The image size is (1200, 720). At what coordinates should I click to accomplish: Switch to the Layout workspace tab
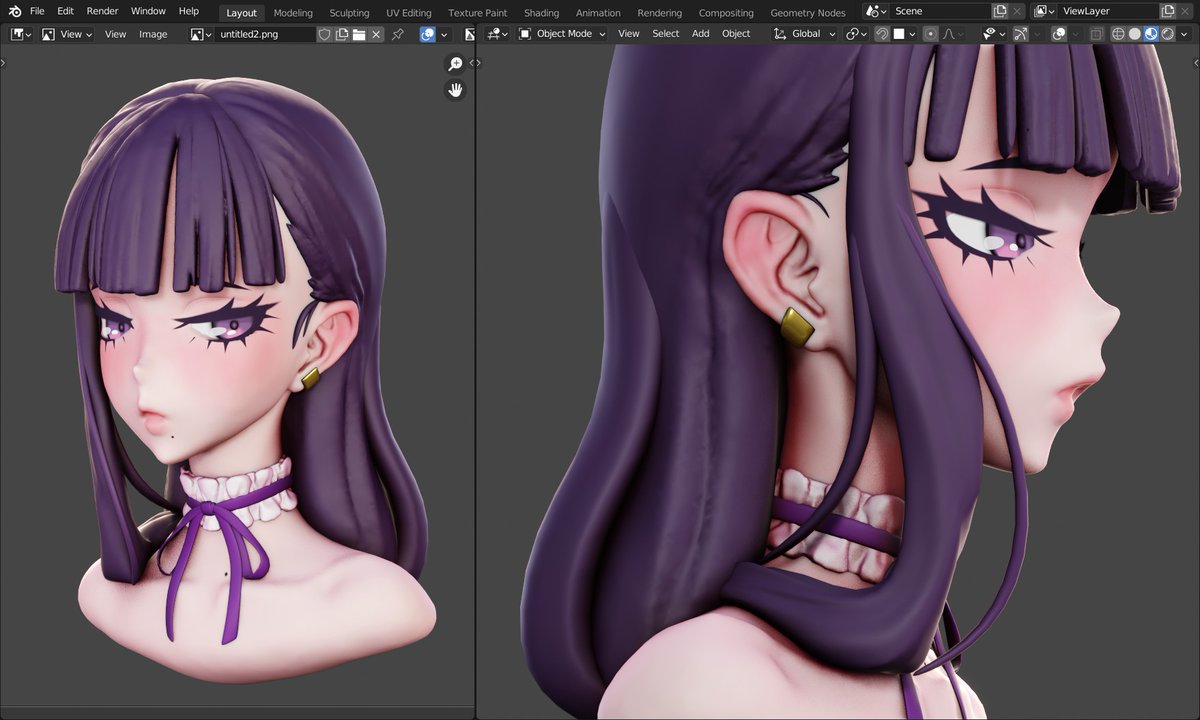pos(241,13)
